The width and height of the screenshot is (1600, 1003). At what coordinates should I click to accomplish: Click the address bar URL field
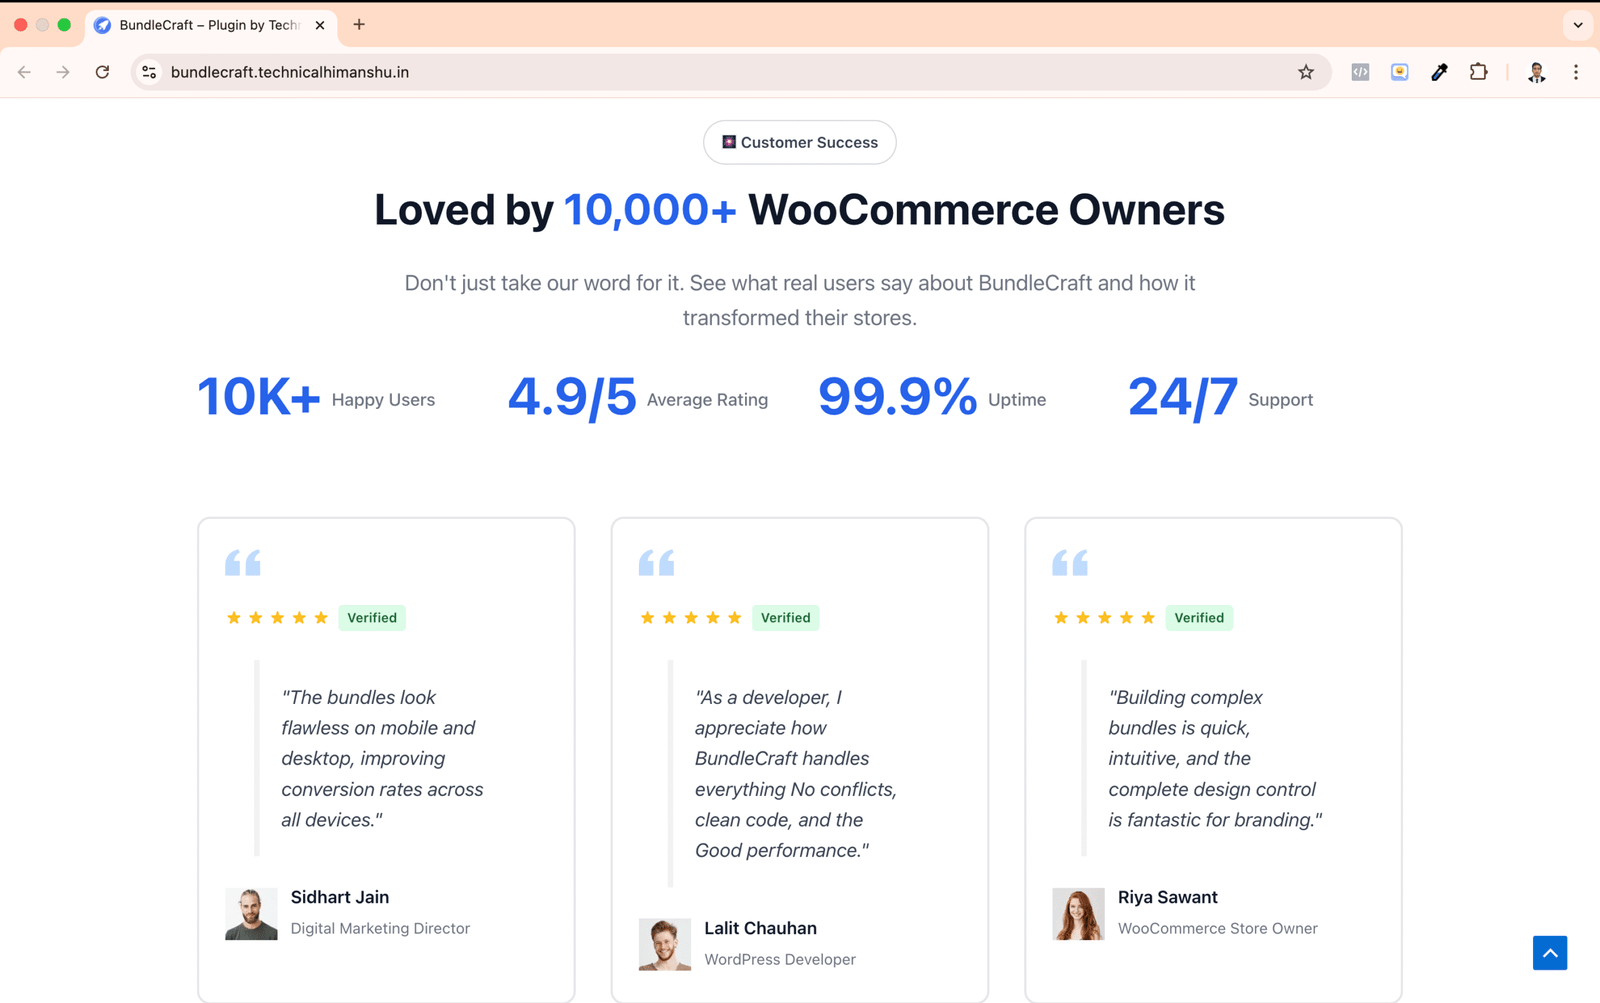[700, 72]
